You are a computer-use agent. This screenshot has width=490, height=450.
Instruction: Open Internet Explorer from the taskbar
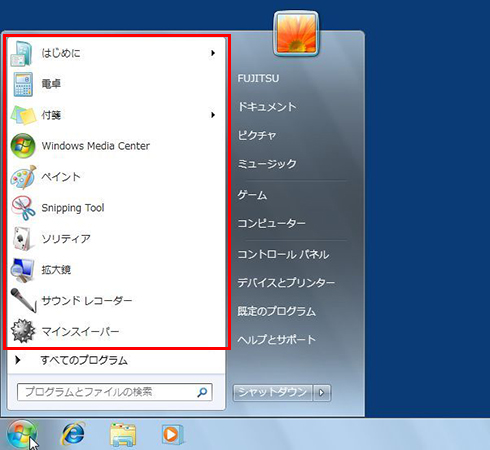(73, 434)
